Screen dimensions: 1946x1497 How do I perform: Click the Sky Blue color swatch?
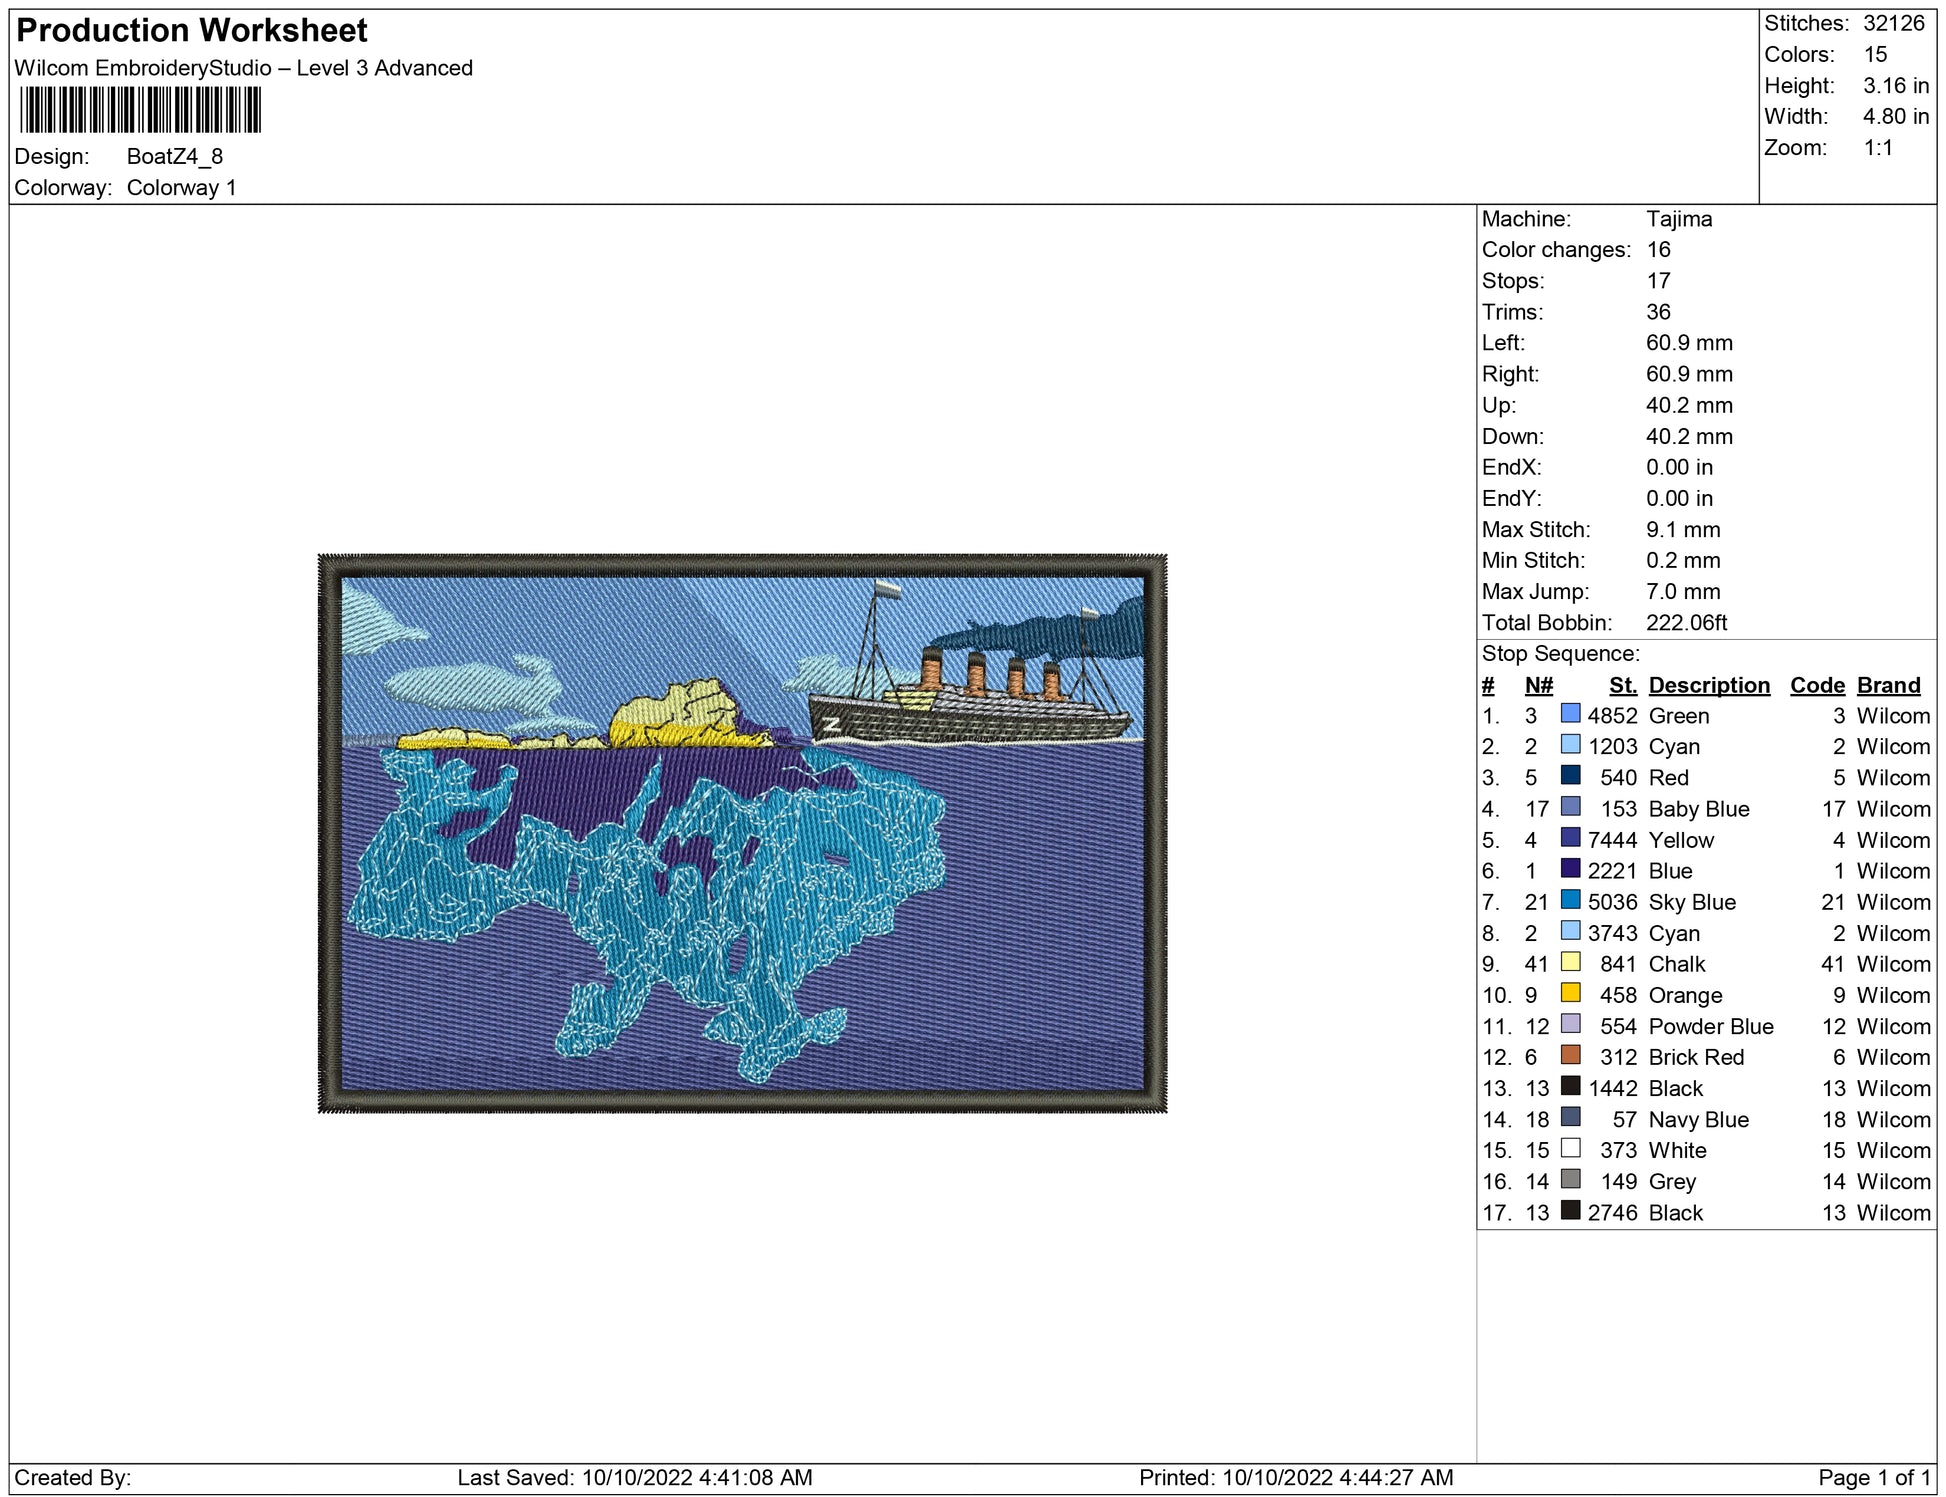pyautogui.click(x=1570, y=900)
